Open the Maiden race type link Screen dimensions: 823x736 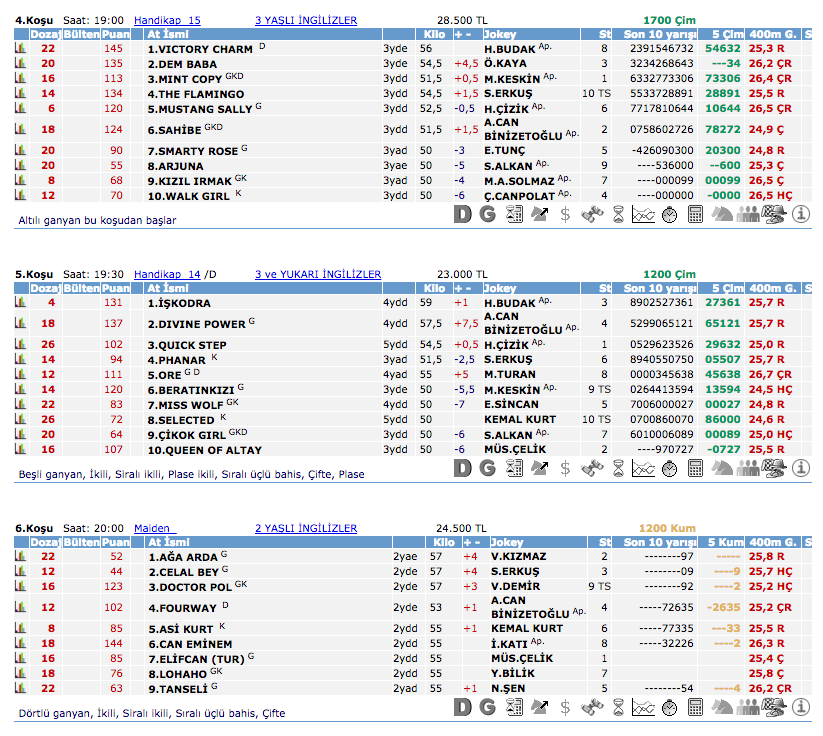[x=155, y=528]
